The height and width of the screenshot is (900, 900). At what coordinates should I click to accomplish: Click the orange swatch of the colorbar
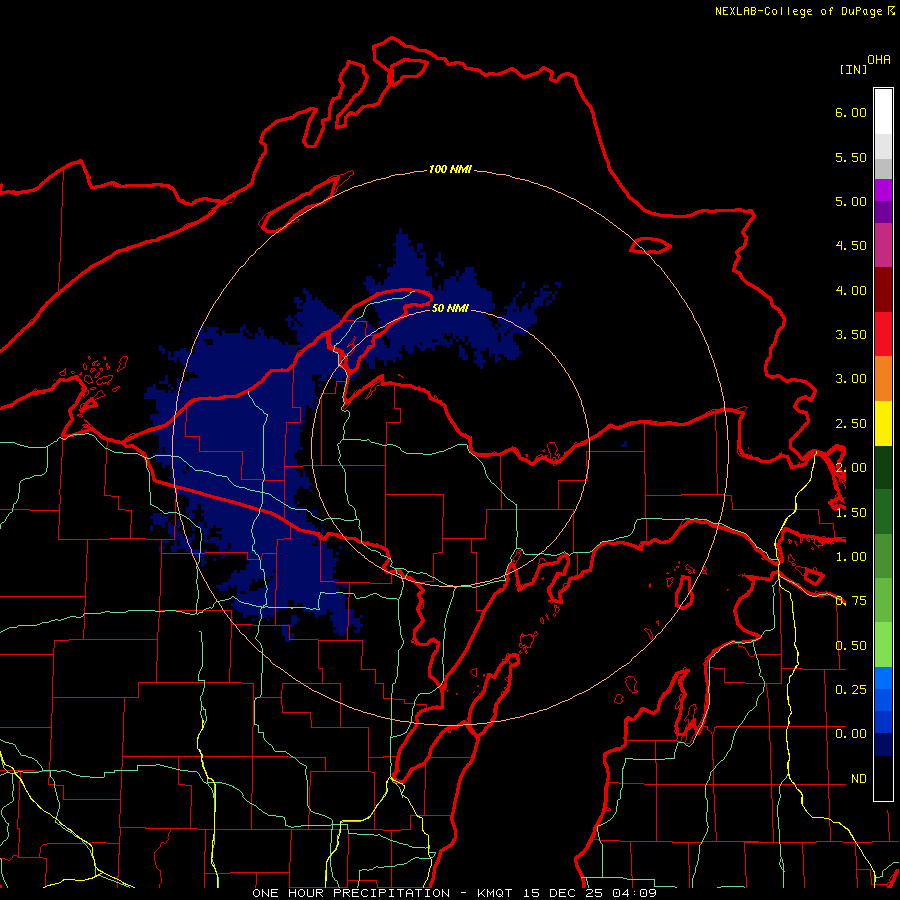(x=883, y=378)
